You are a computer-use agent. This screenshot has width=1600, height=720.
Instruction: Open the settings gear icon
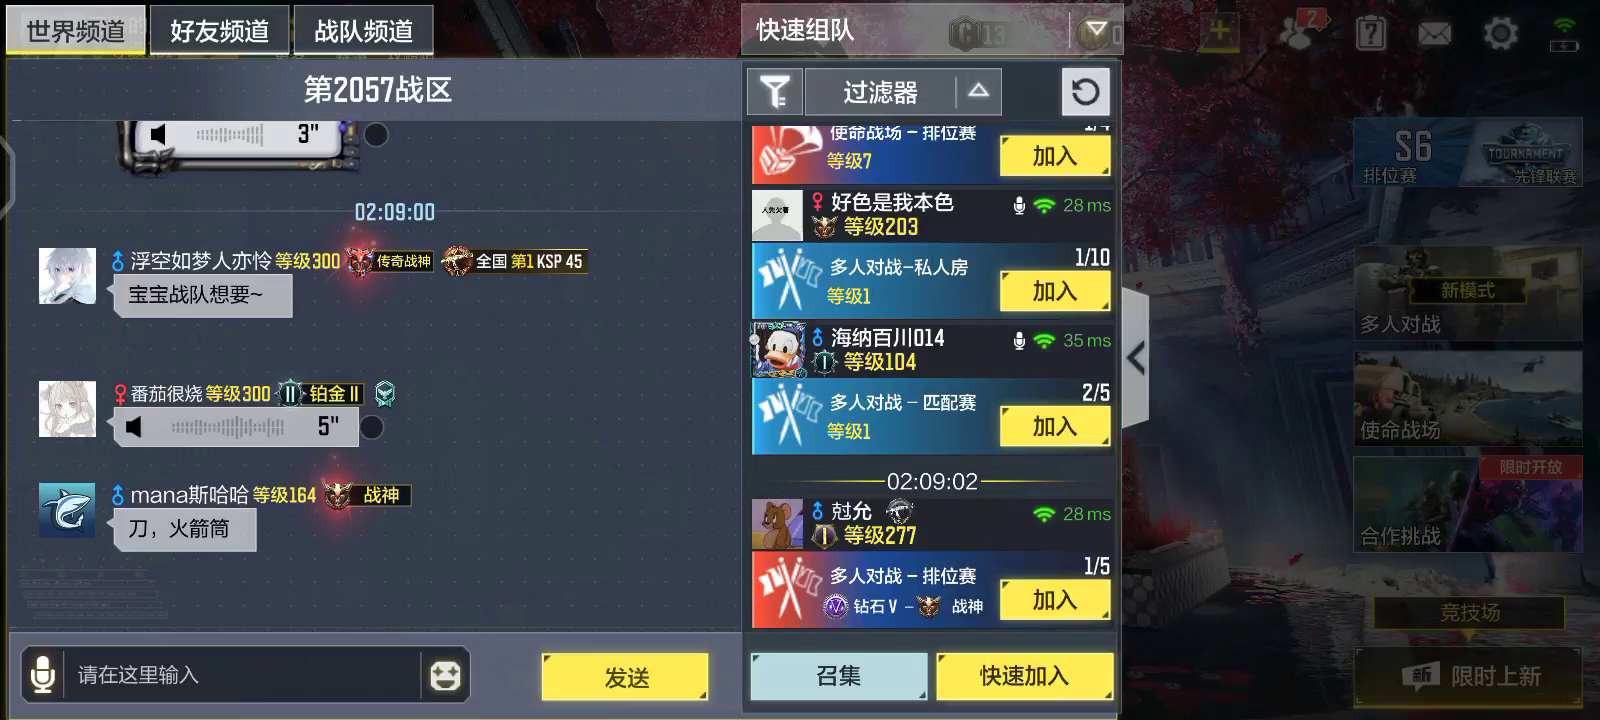1500,34
